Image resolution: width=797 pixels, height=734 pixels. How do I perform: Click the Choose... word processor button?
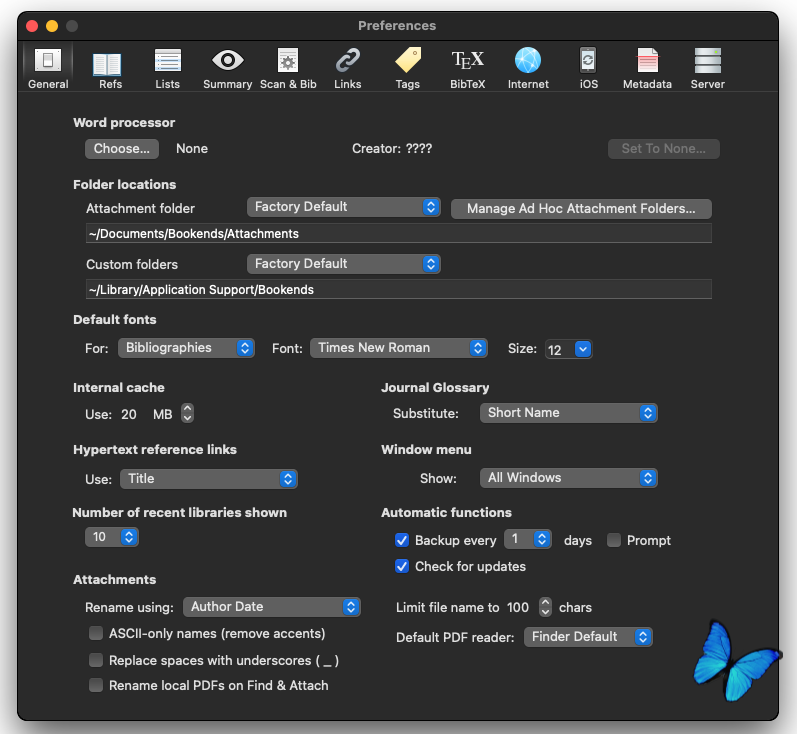121,148
